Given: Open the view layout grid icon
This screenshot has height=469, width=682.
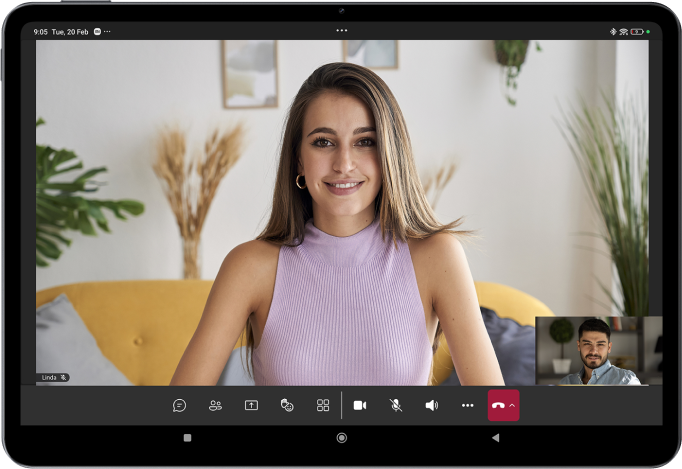Looking at the screenshot, I should pyautogui.click(x=323, y=405).
